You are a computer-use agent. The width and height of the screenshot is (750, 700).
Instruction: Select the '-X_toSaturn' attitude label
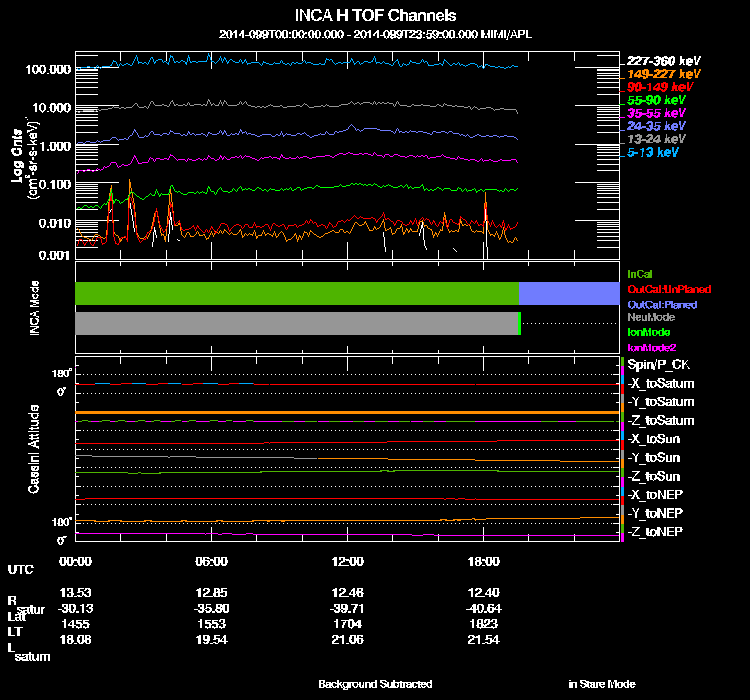click(661, 384)
